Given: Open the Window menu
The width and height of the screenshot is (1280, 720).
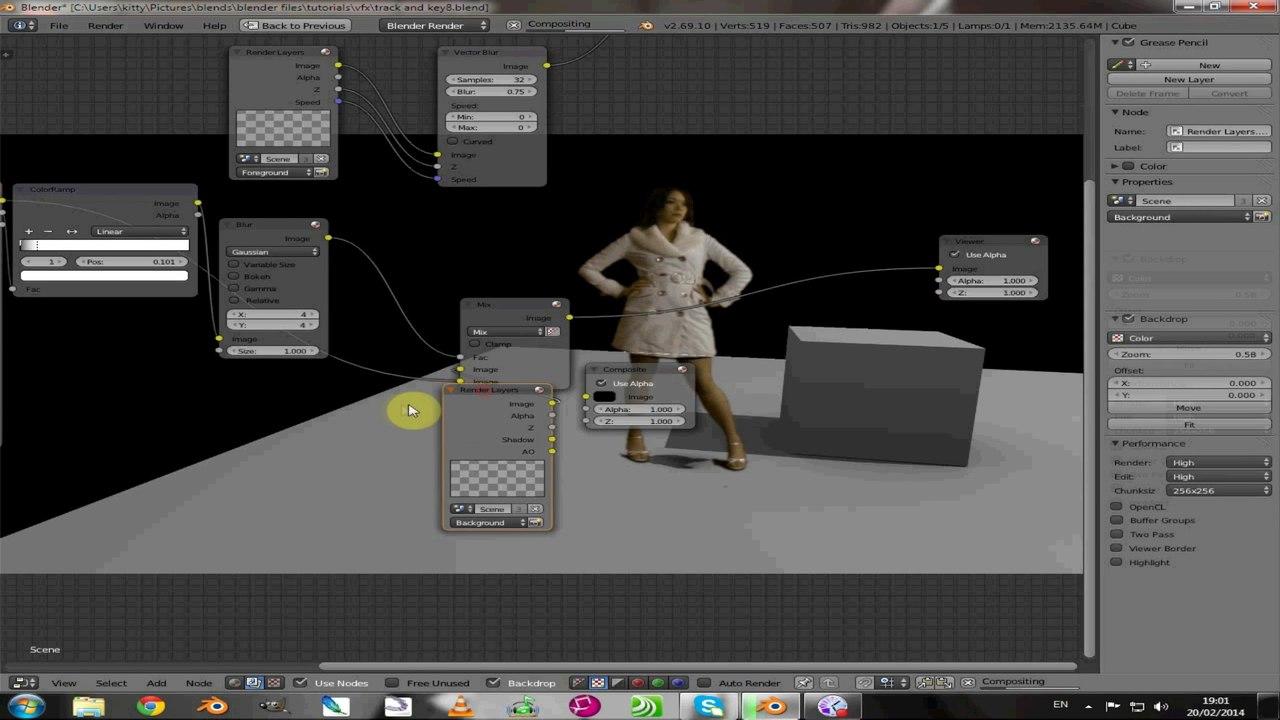Looking at the screenshot, I should [x=163, y=25].
